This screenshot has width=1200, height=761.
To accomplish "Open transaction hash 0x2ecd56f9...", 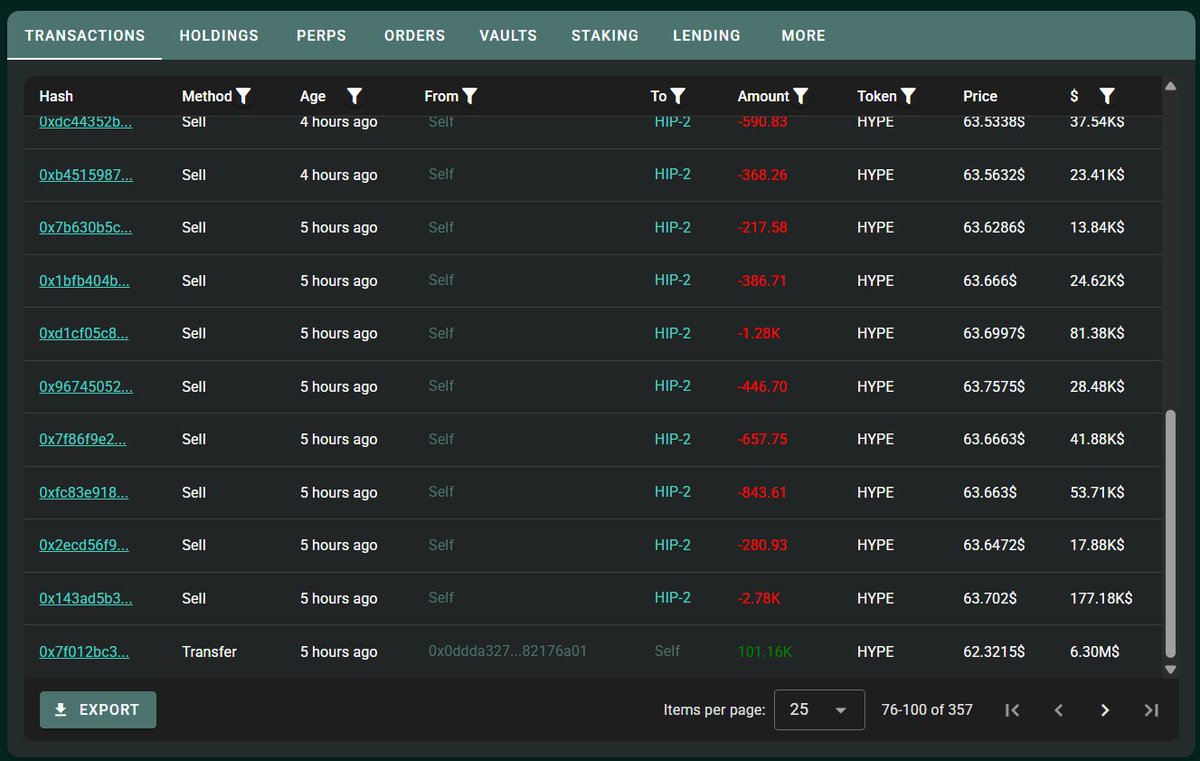I will (x=84, y=545).
